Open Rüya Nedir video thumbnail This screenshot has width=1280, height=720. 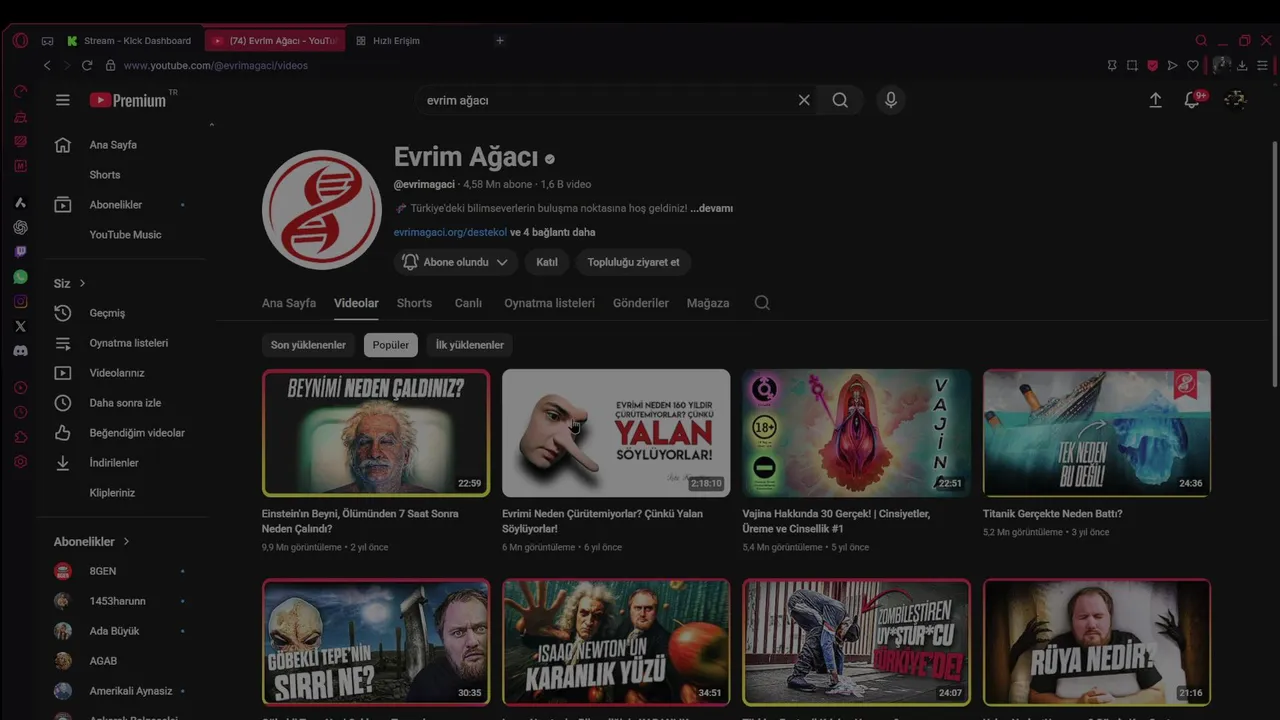pos(1097,642)
